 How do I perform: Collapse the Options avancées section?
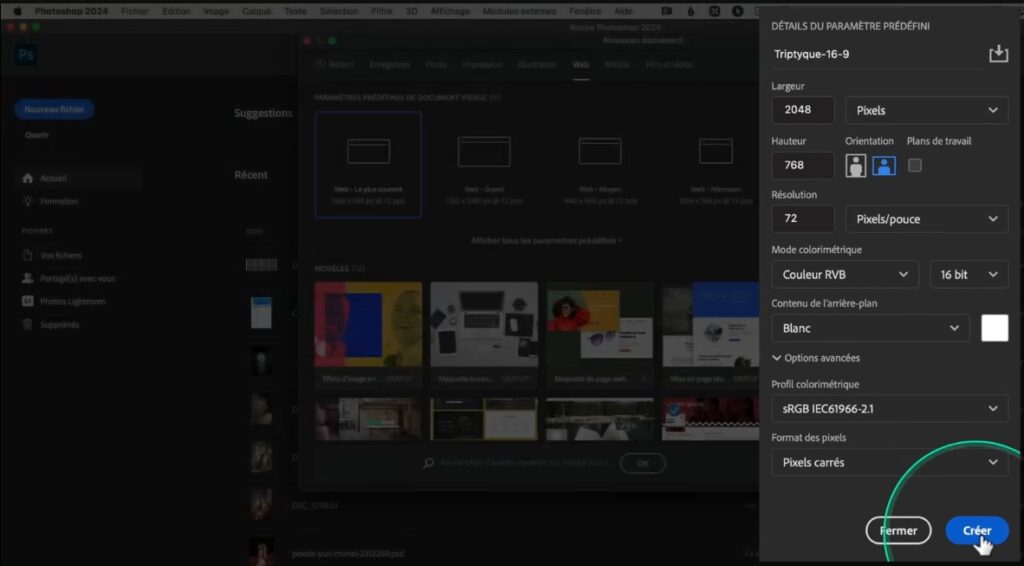816,358
